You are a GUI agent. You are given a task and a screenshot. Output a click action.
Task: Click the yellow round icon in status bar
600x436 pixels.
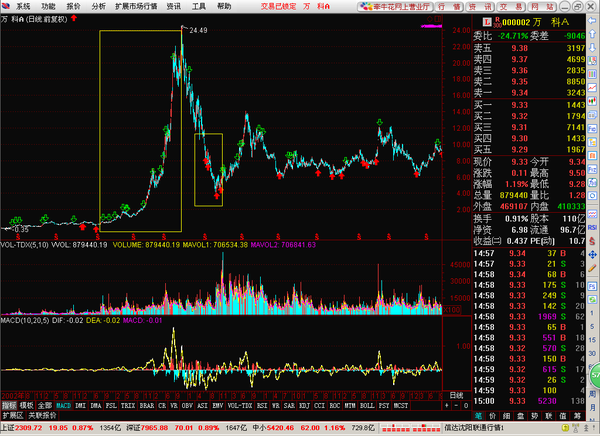[x=565, y=428]
